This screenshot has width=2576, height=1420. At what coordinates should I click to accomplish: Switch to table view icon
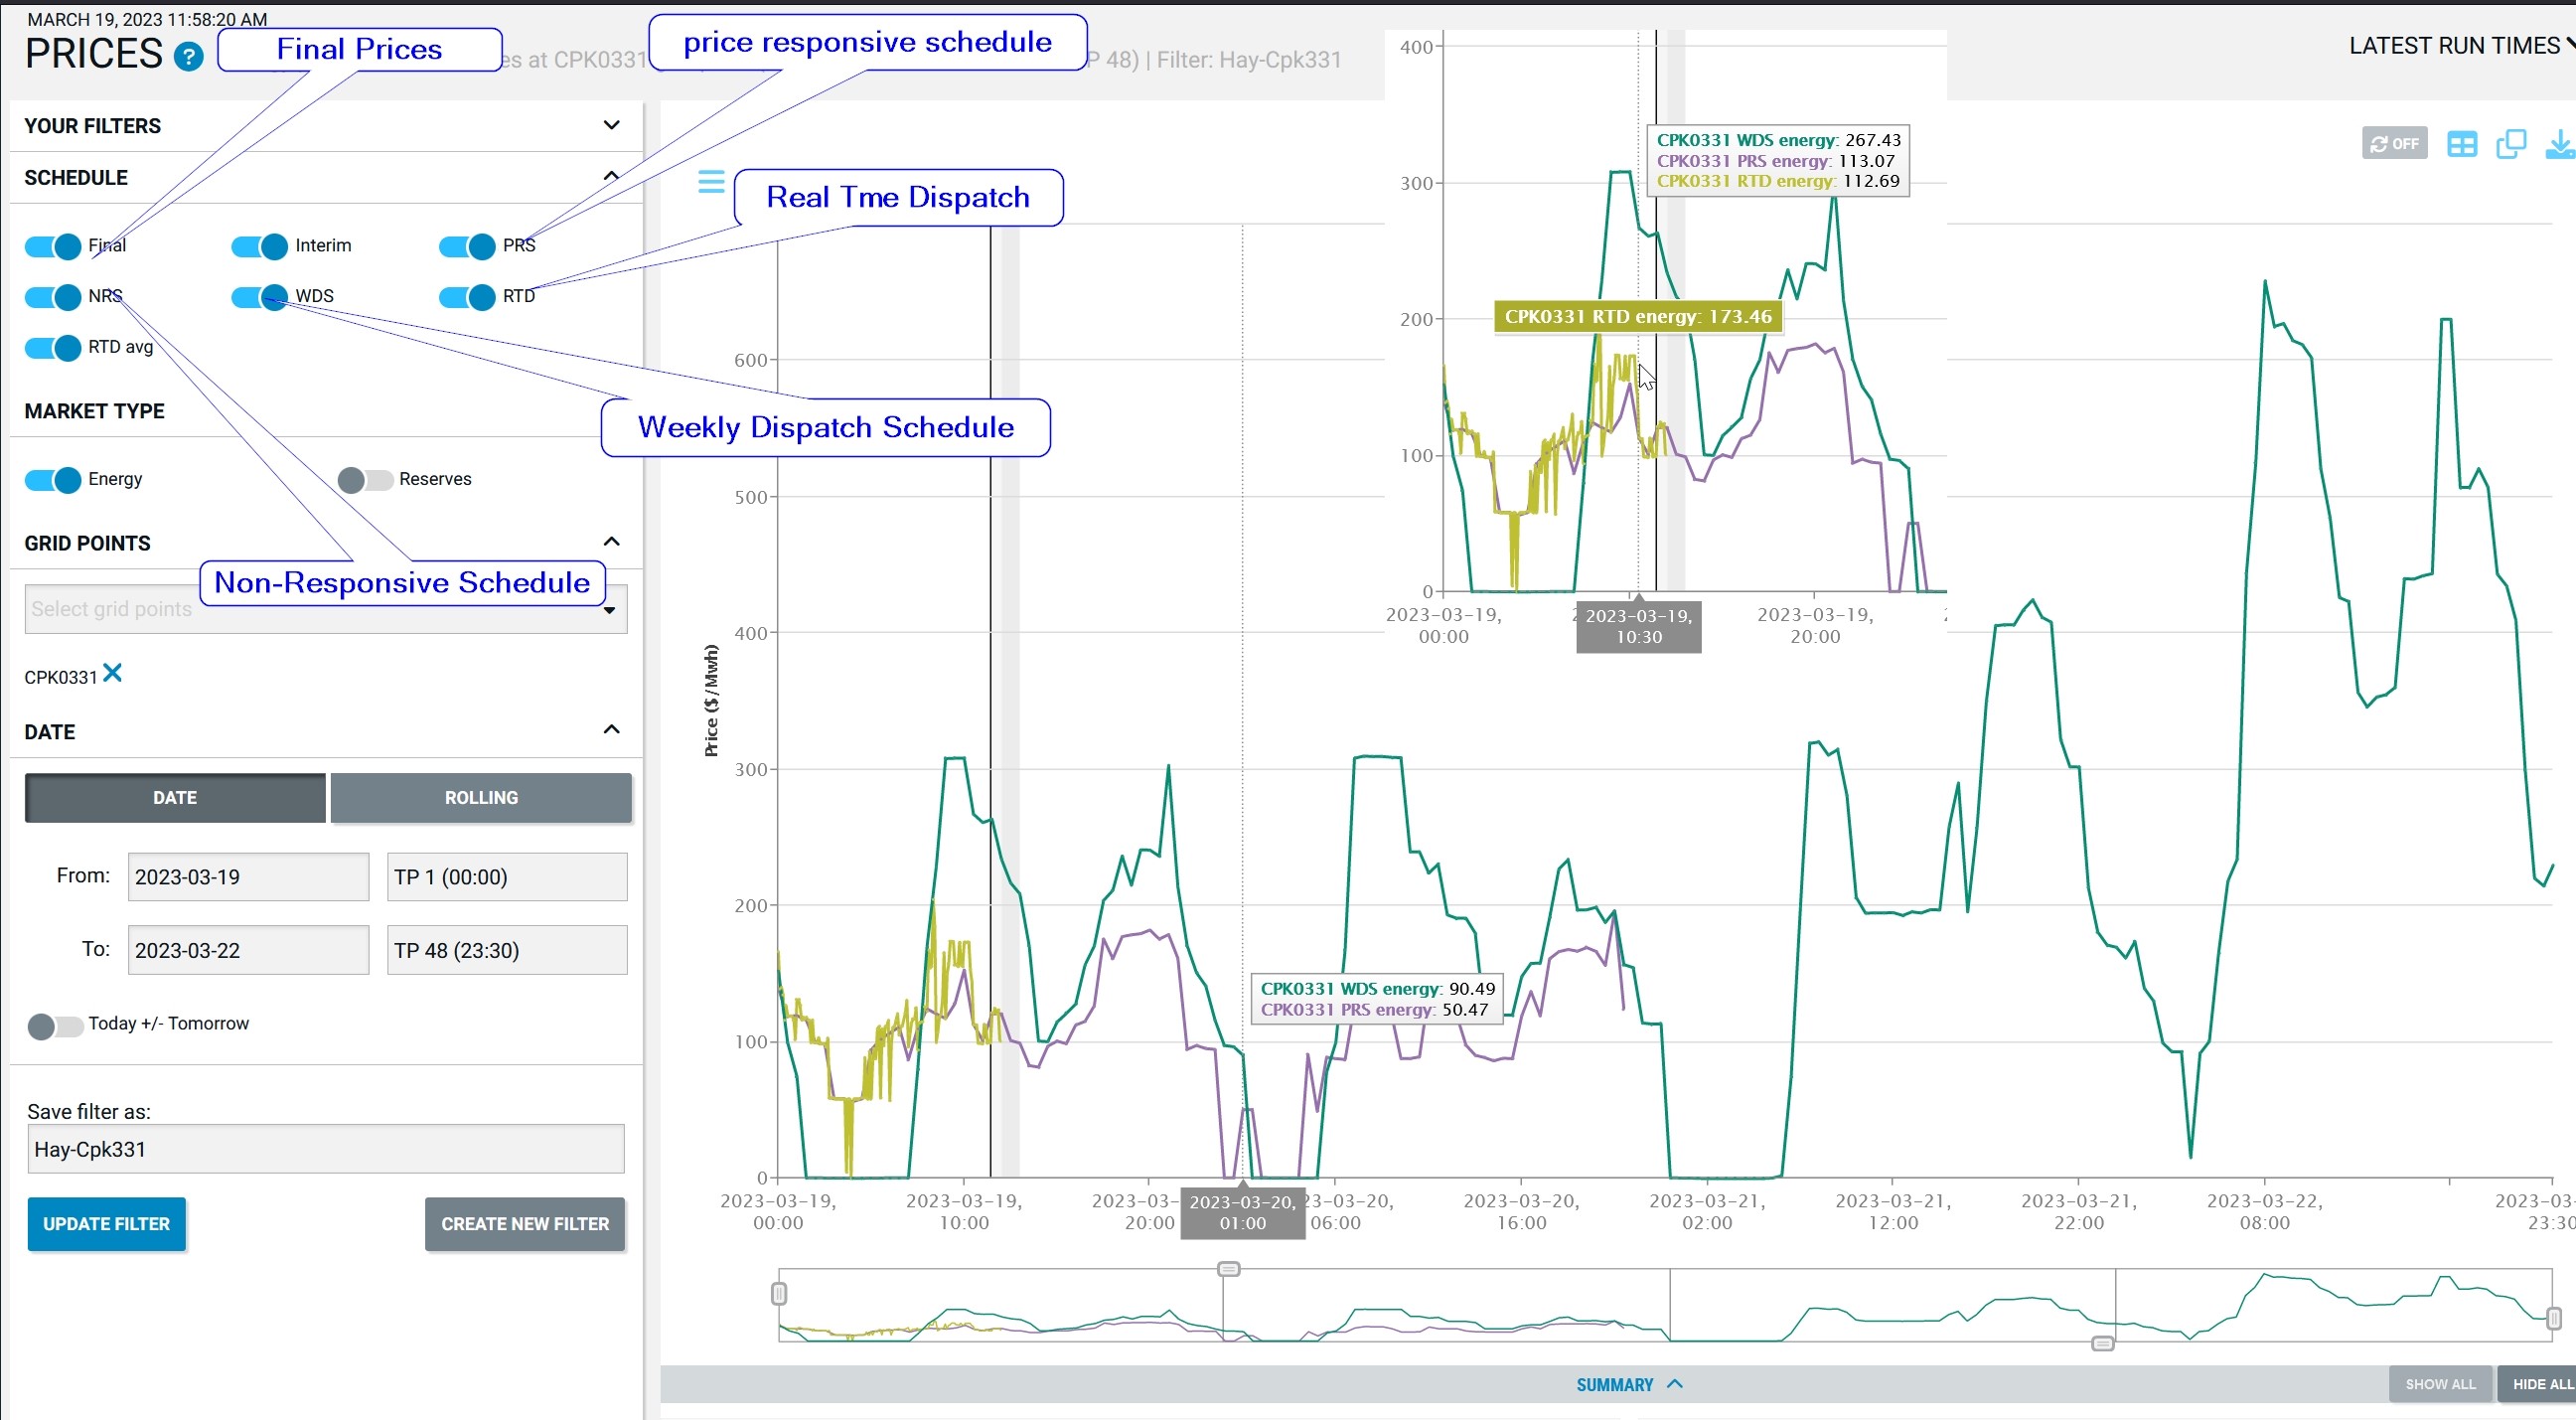tap(2461, 144)
